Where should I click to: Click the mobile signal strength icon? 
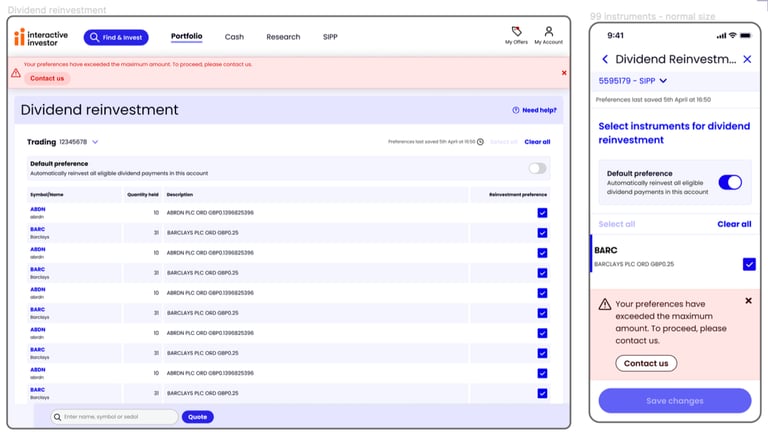[721, 36]
